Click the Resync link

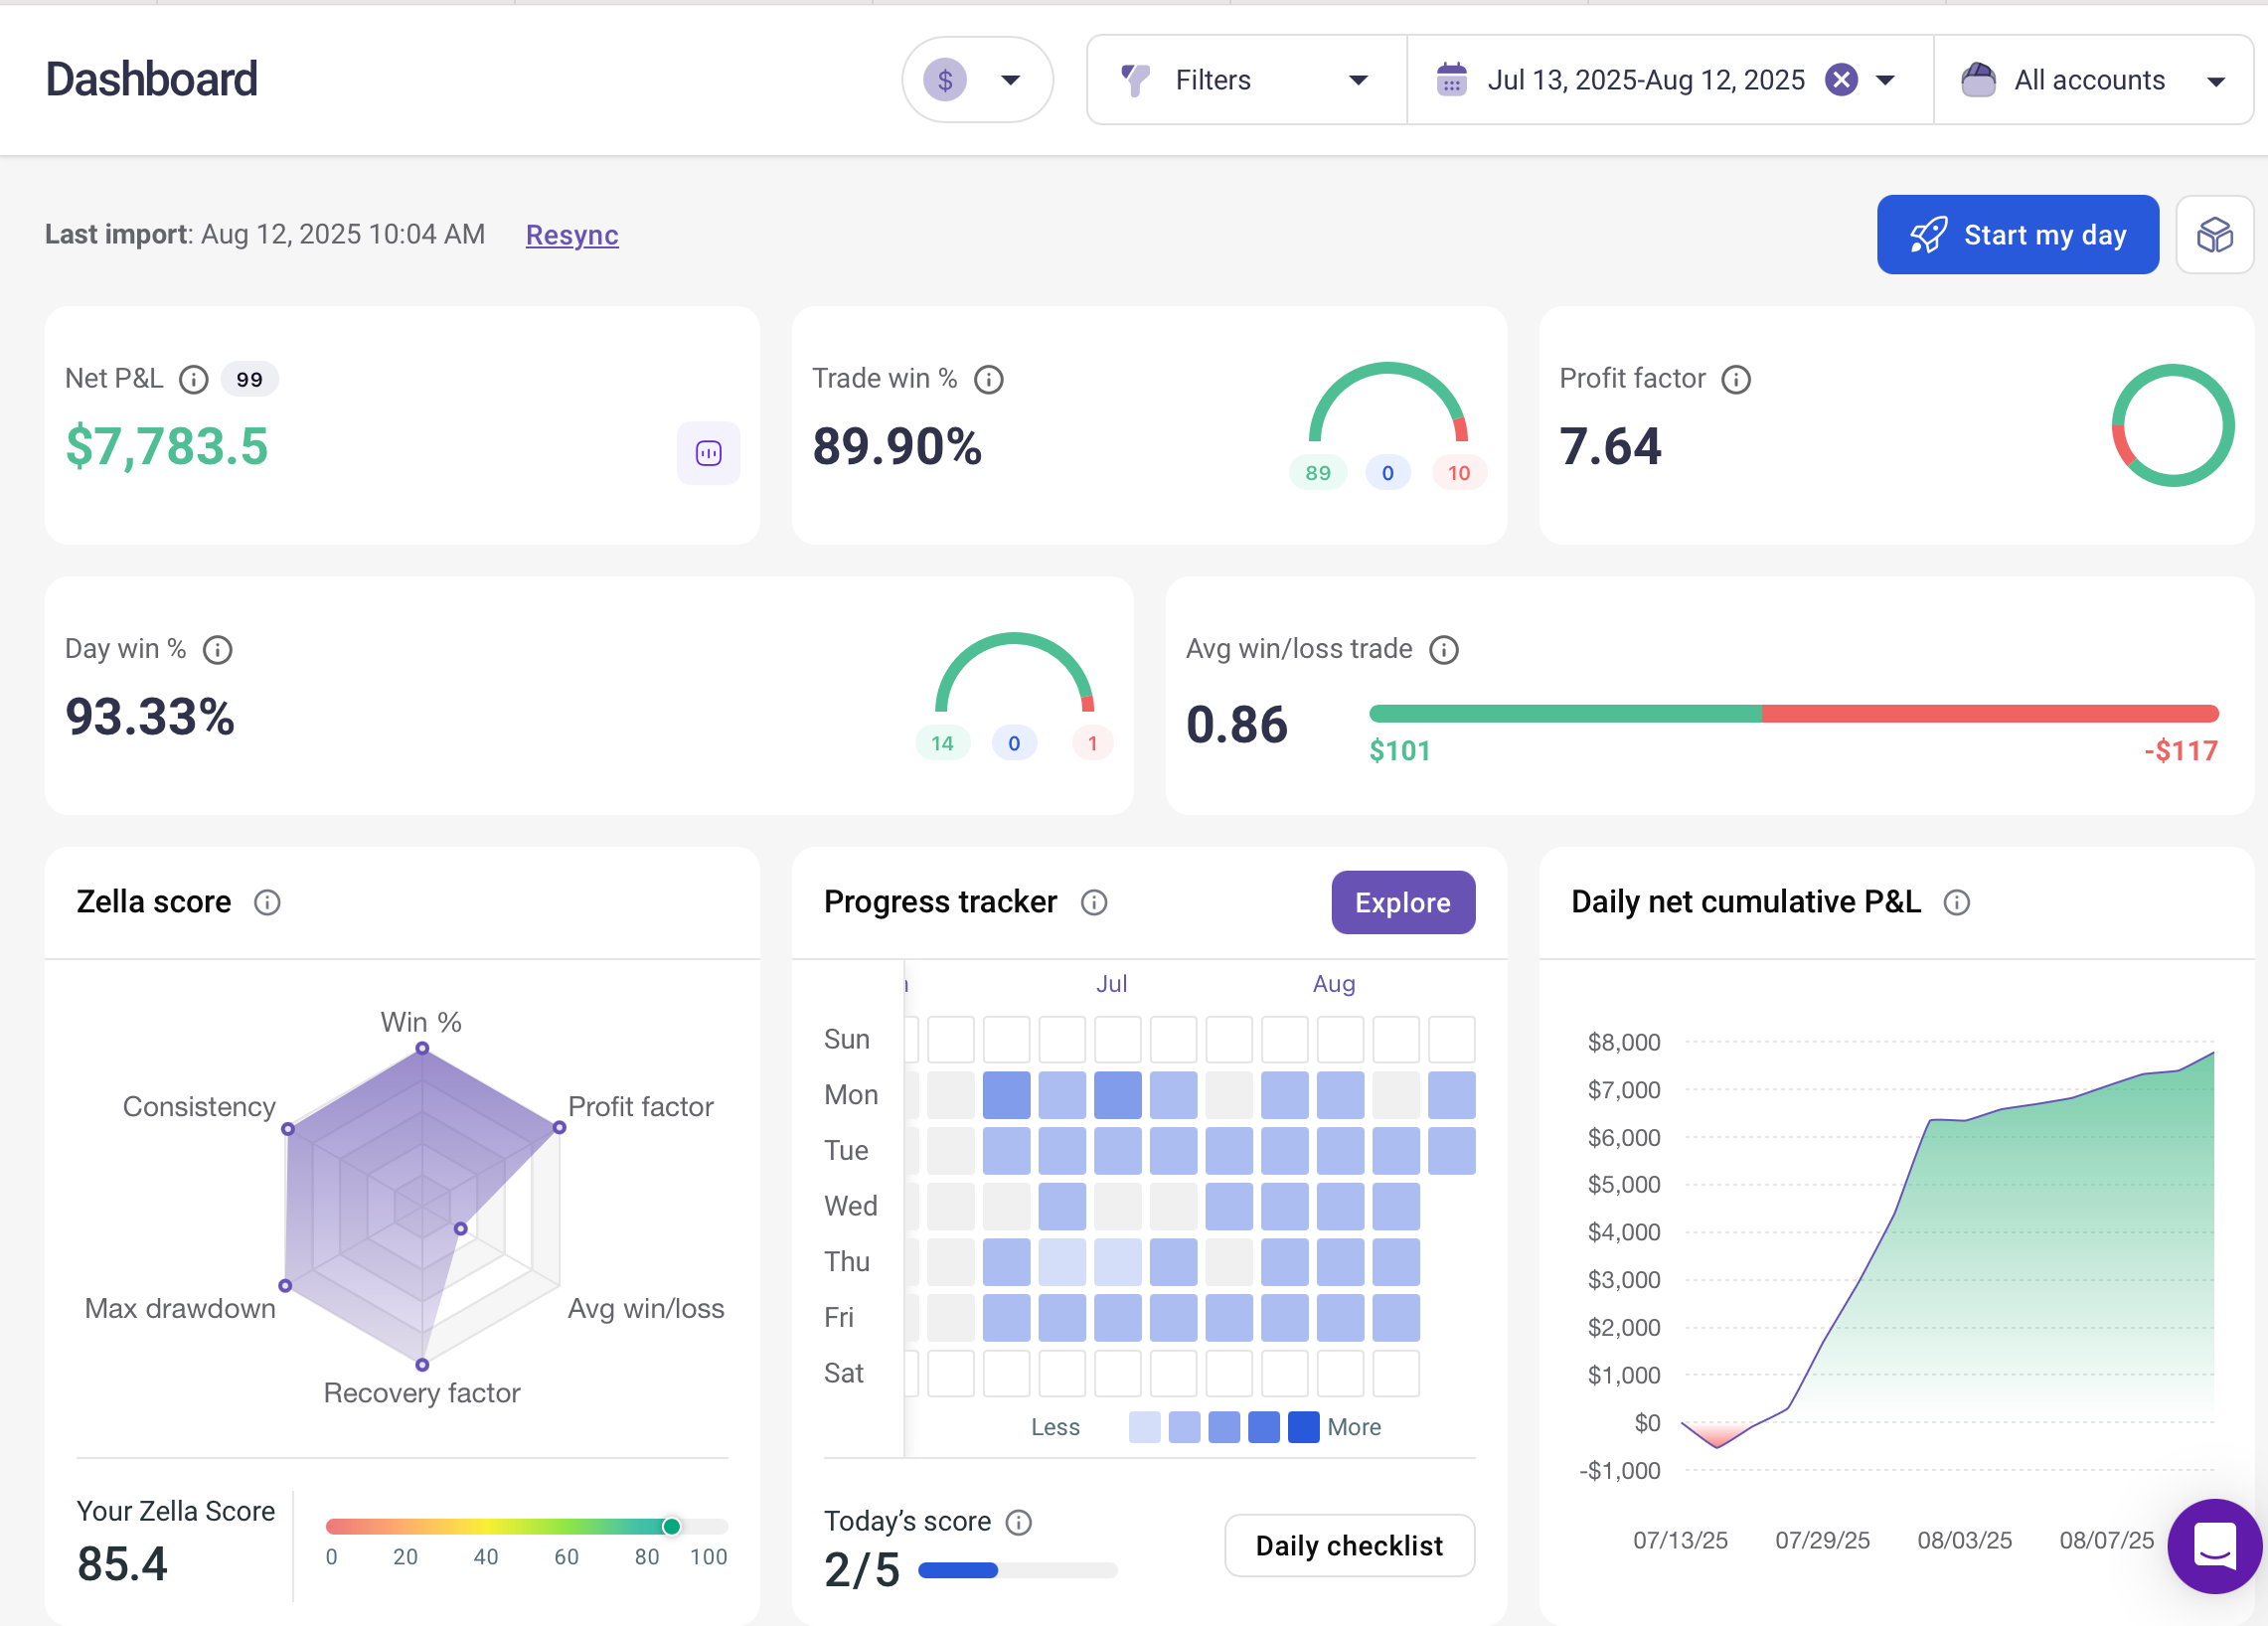(572, 235)
